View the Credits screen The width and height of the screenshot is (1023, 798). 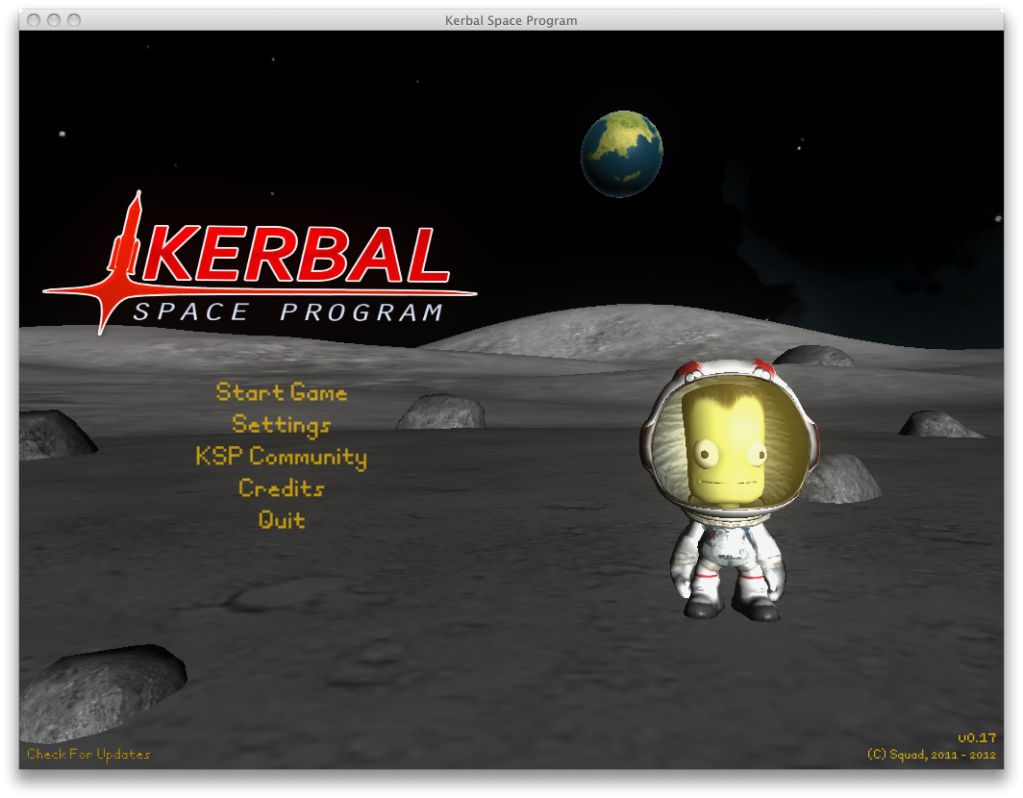[281, 488]
